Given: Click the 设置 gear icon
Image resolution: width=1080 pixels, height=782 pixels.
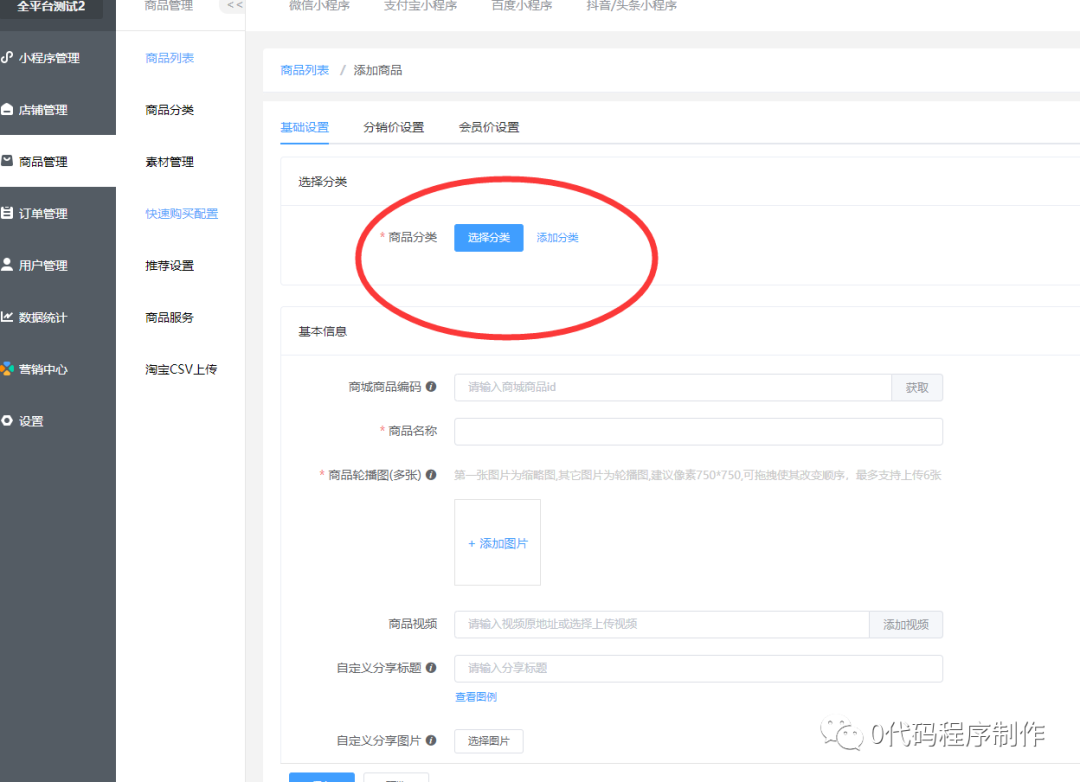Looking at the screenshot, I should coord(7,420).
